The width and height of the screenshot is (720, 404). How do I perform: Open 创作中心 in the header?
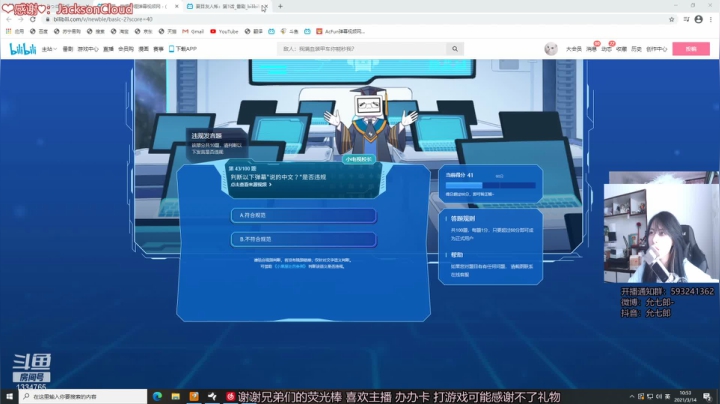656,49
